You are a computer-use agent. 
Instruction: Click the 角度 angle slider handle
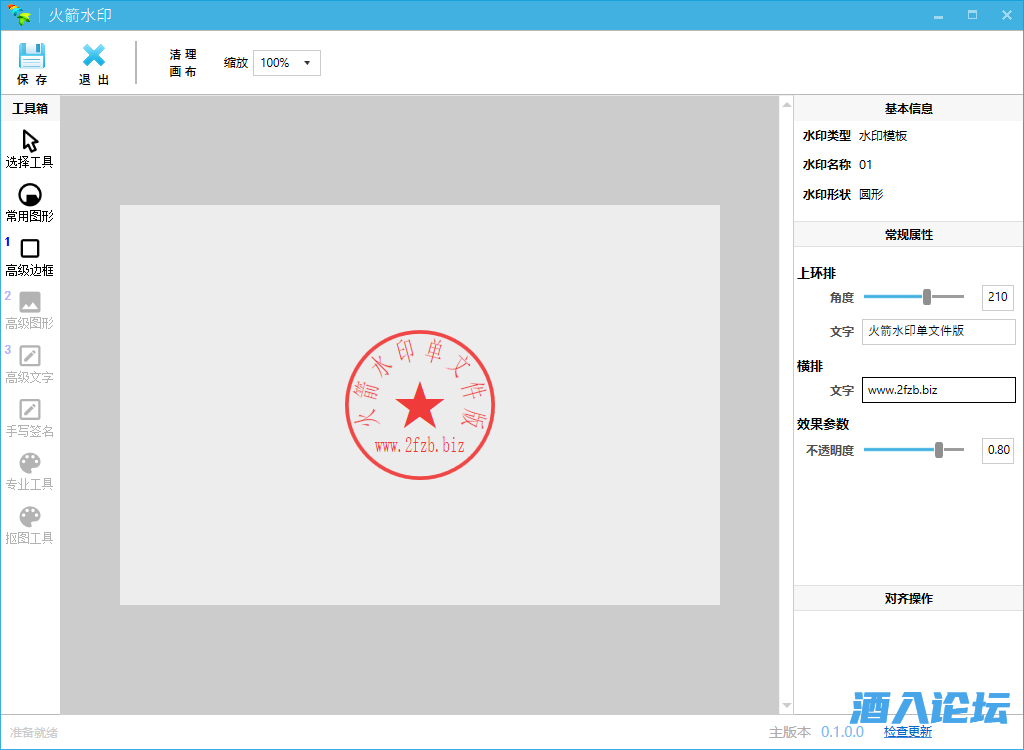click(927, 297)
